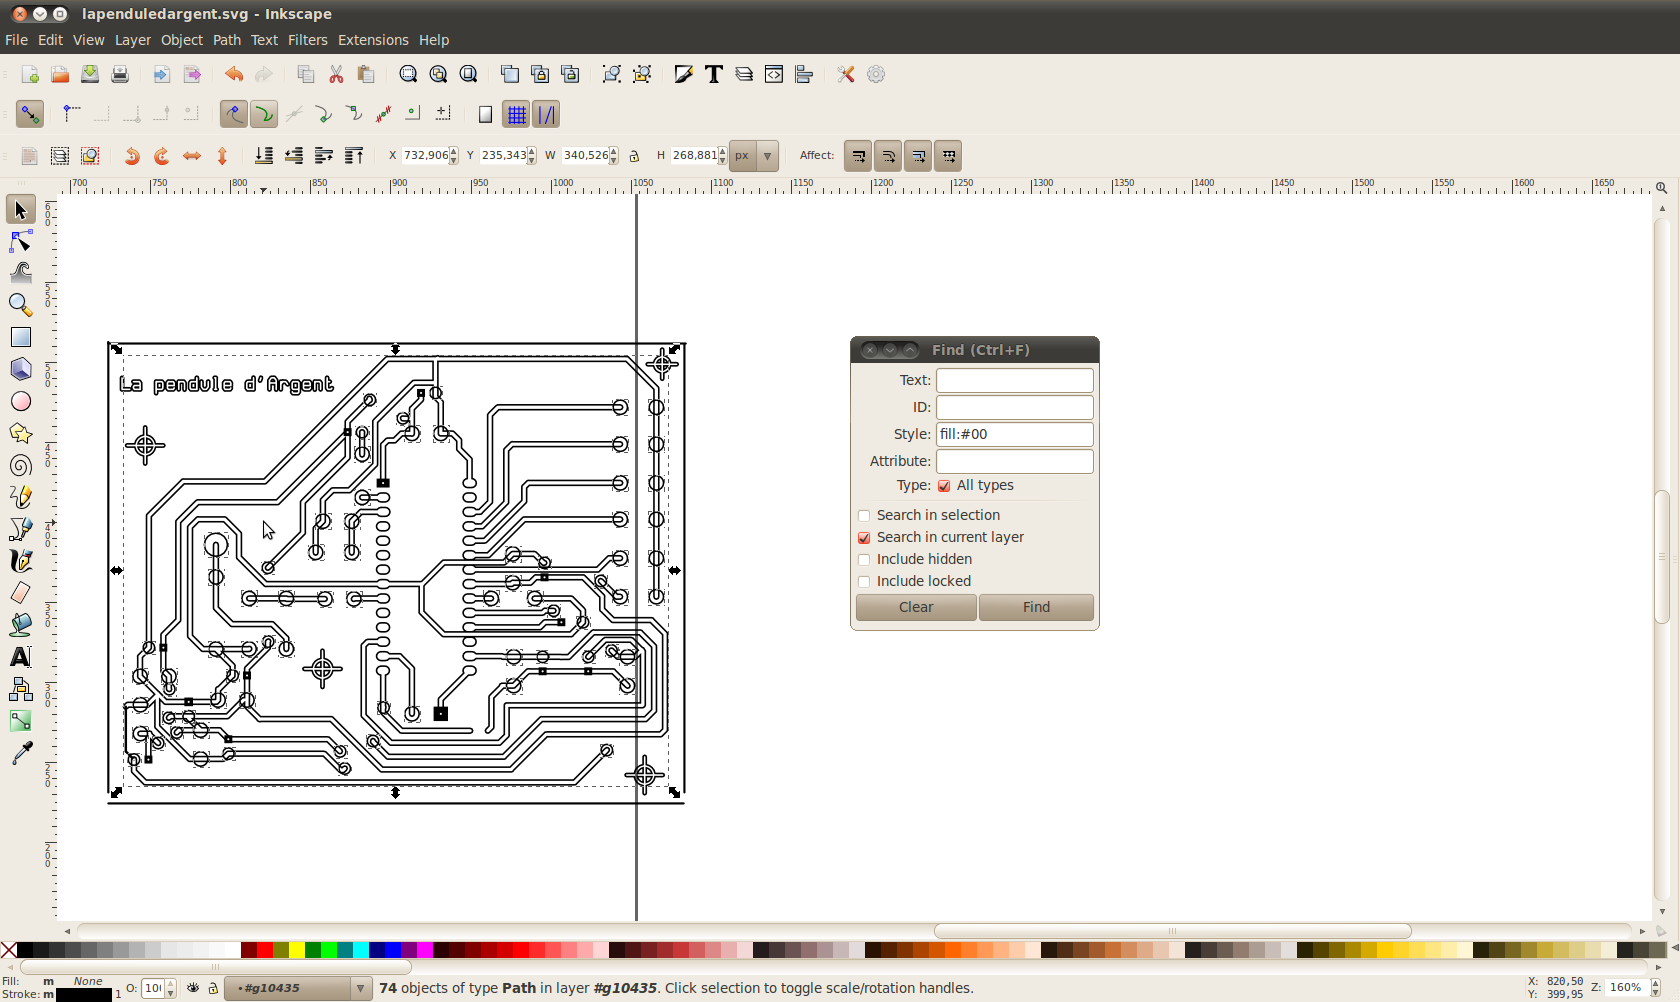Select the Node editing tool
The height and width of the screenshot is (1002, 1680).
pyautogui.click(x=20, y=242)
